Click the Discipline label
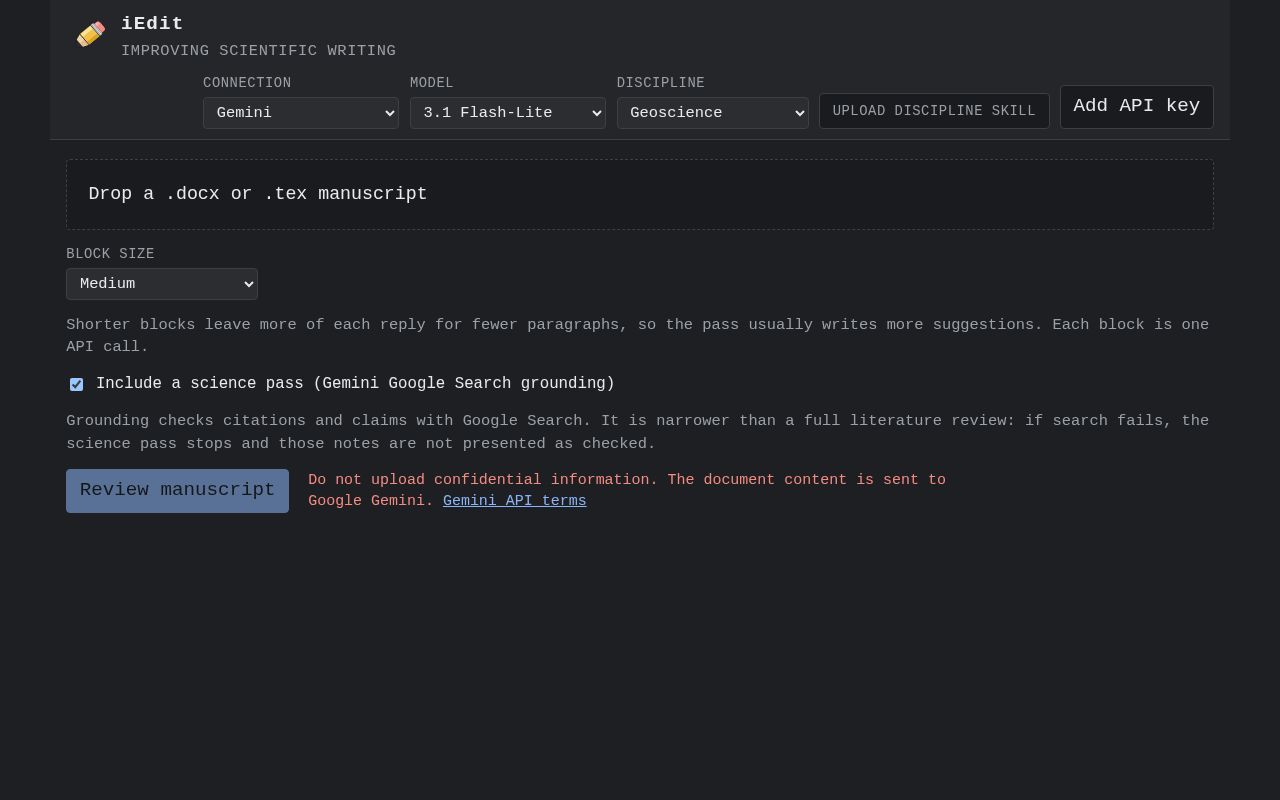Screen dimensions: 1280x800 [x=661, y=83]
